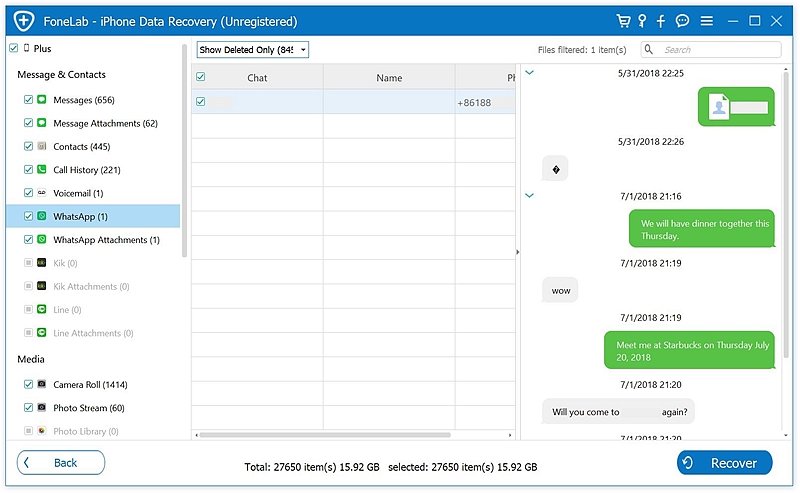Uncheck the Messages (656) checkbox
800x493 pixels.
[29, 100]
